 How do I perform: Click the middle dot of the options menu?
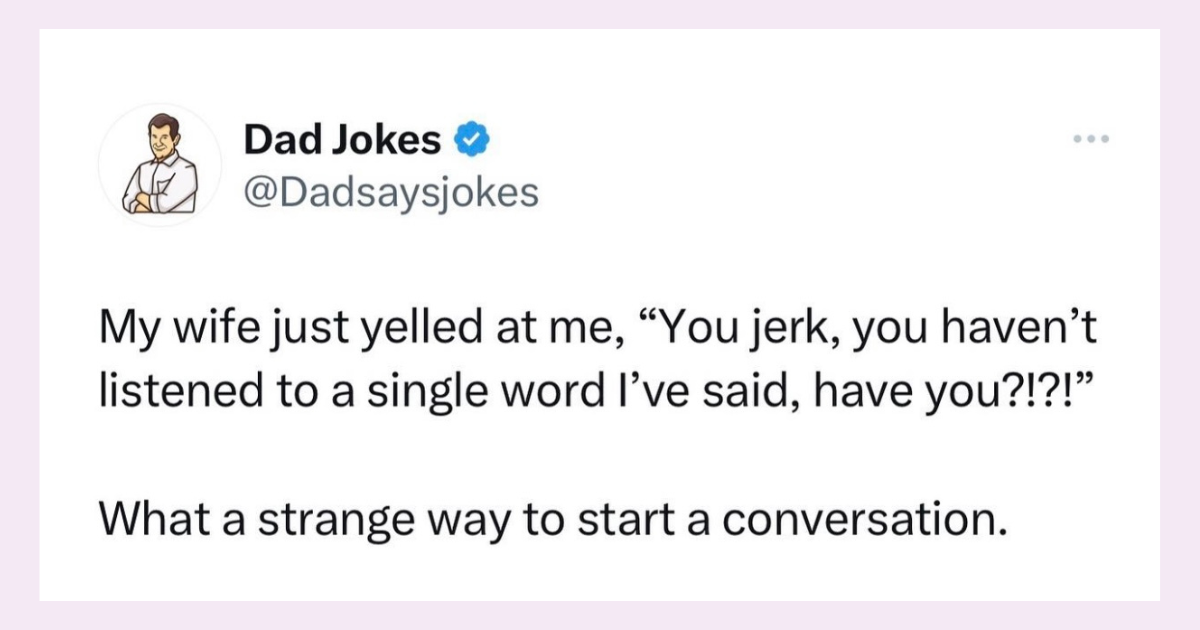coord(1090,139)
